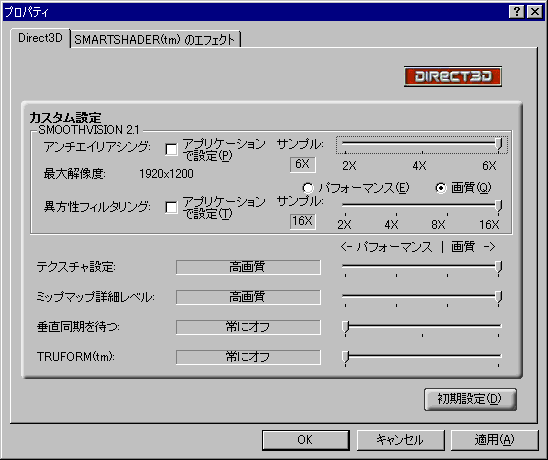This screenshot has width=548, height=460.
Task: Click the 垂直同期を待つ 常にオフ value field
Action: point(248,328)
